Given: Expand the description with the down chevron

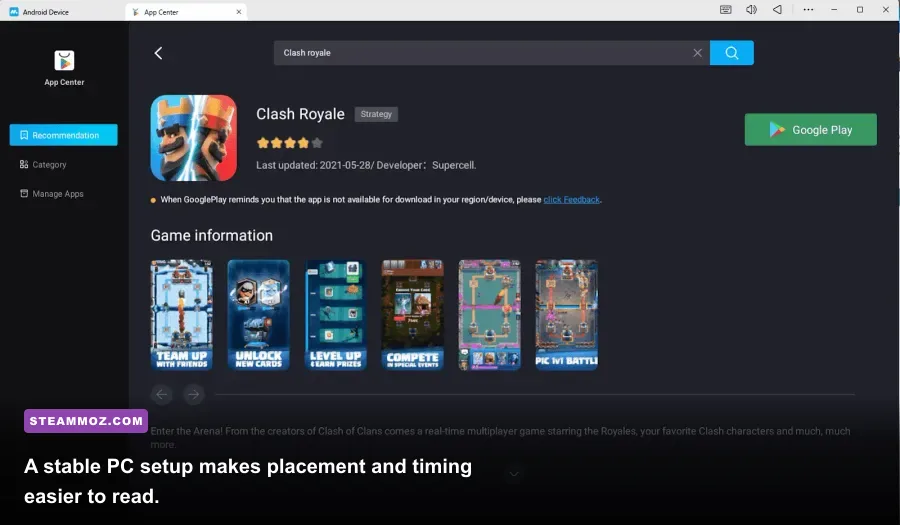Looking at the screenshot, I should click(514, 474).
